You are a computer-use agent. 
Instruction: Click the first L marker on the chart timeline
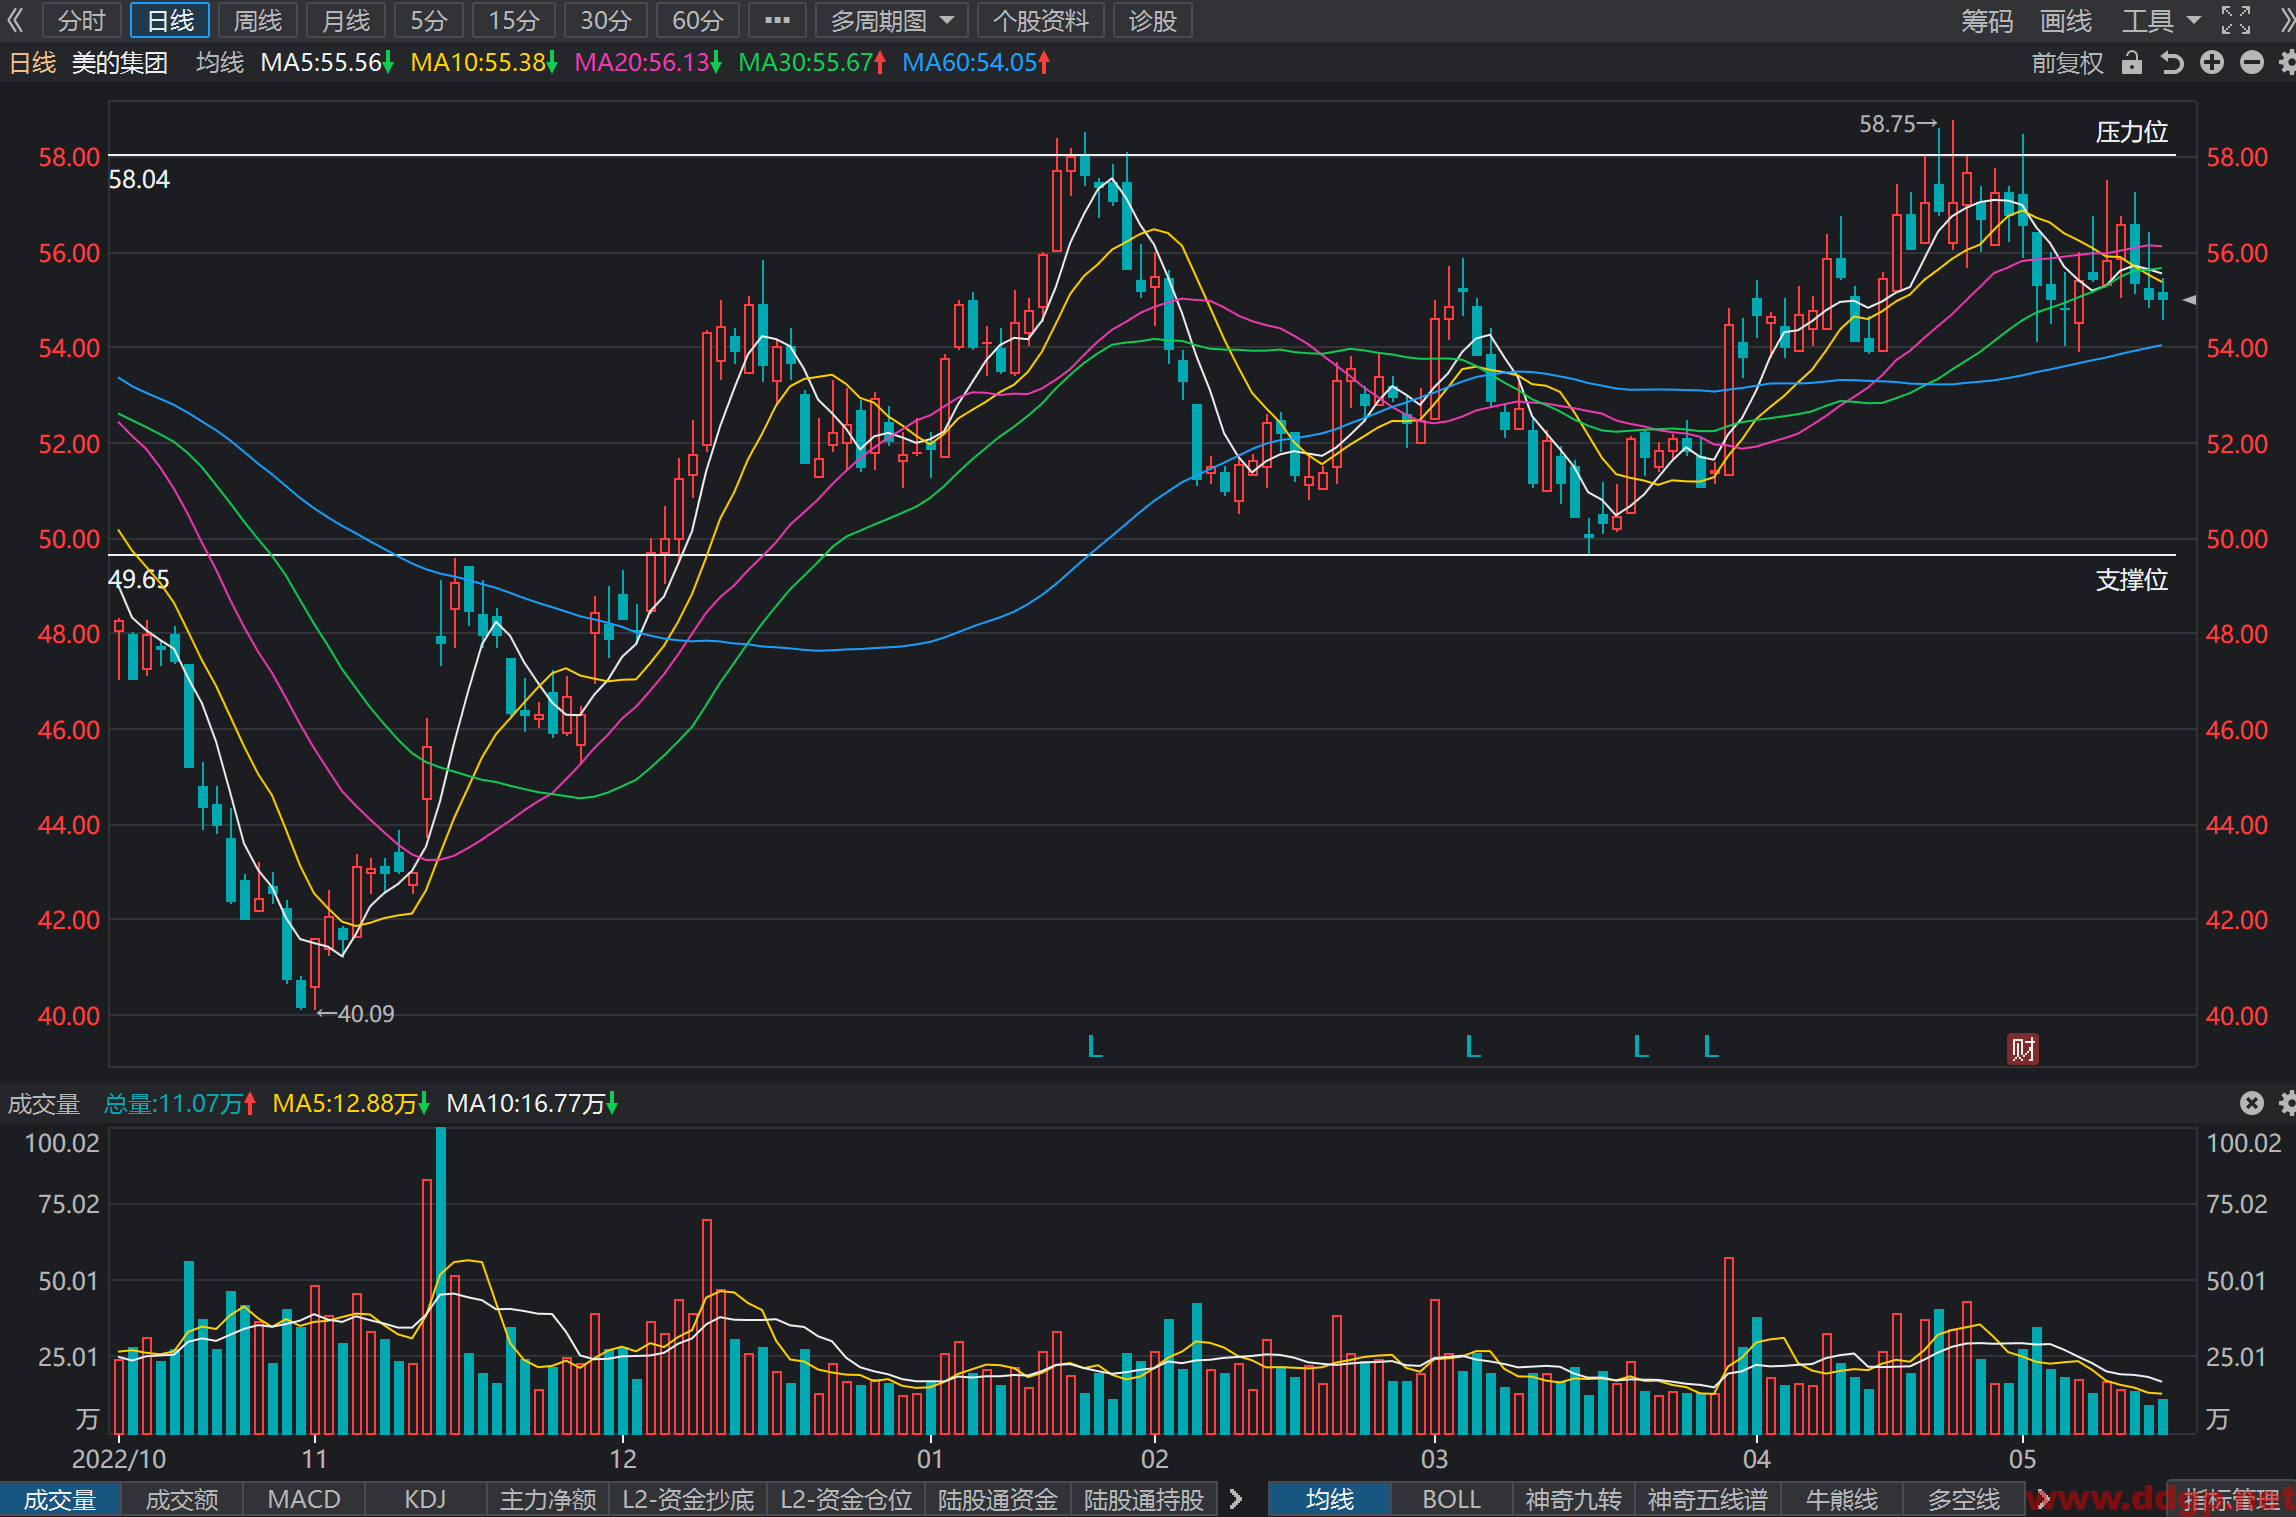(x=1095, y=1047)
